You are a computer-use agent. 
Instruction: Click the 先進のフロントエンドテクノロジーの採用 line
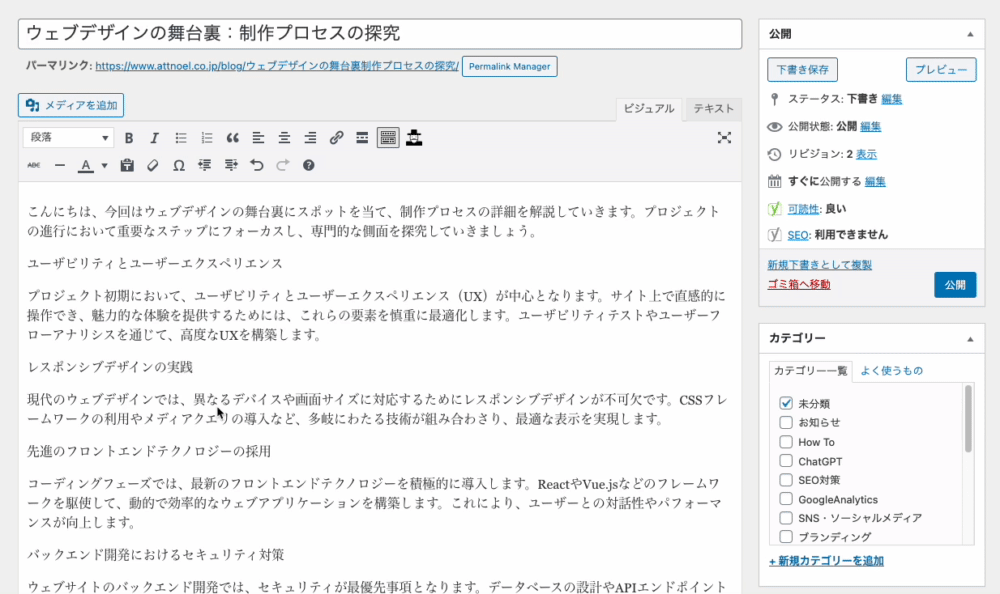tap(149, 451)
